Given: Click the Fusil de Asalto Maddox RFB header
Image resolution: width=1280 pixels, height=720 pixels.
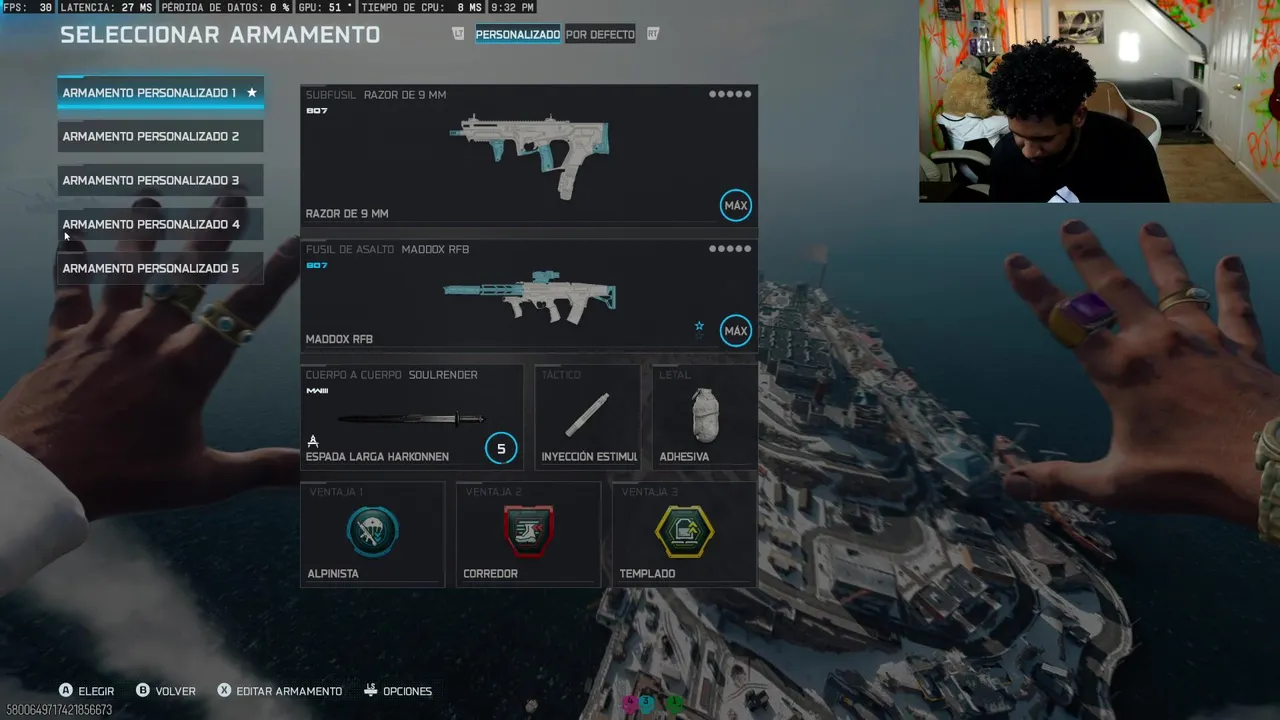Looking at the screenshot, I should click(387, 249).
